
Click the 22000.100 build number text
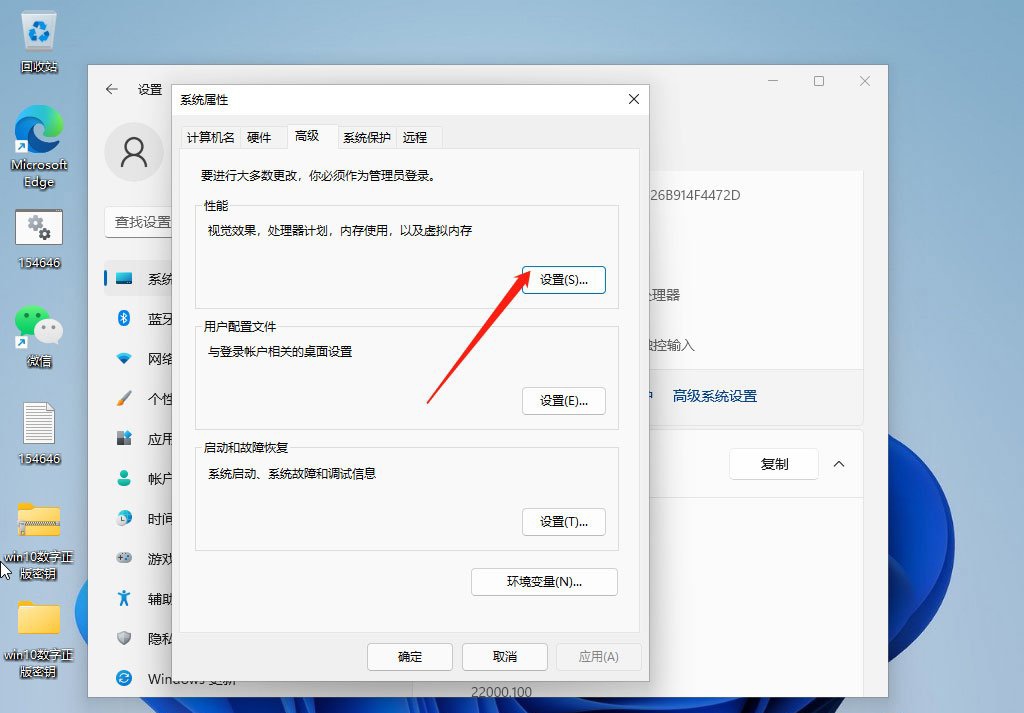pyautogui.click(x=502, y=692)
